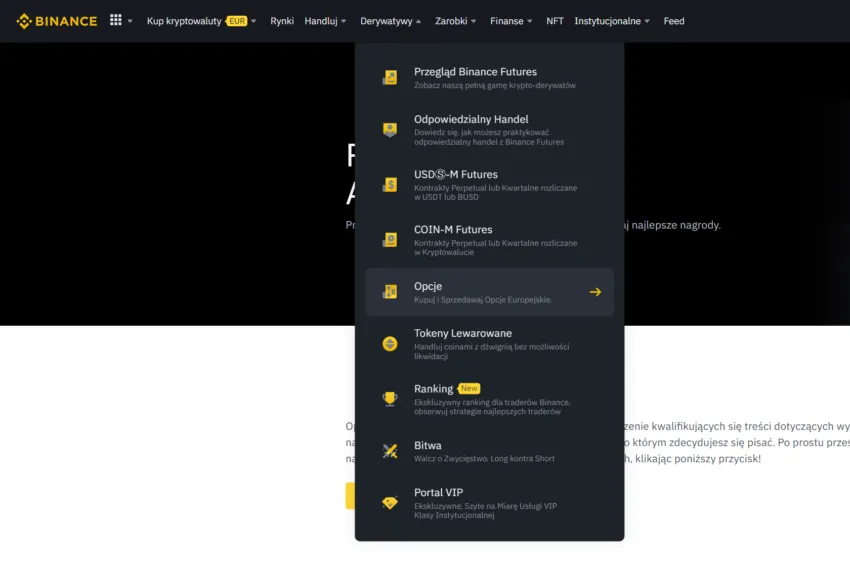Open Przegląd Binance Futures entry
This screenshot has height=571, width=850.
(490, 78)
